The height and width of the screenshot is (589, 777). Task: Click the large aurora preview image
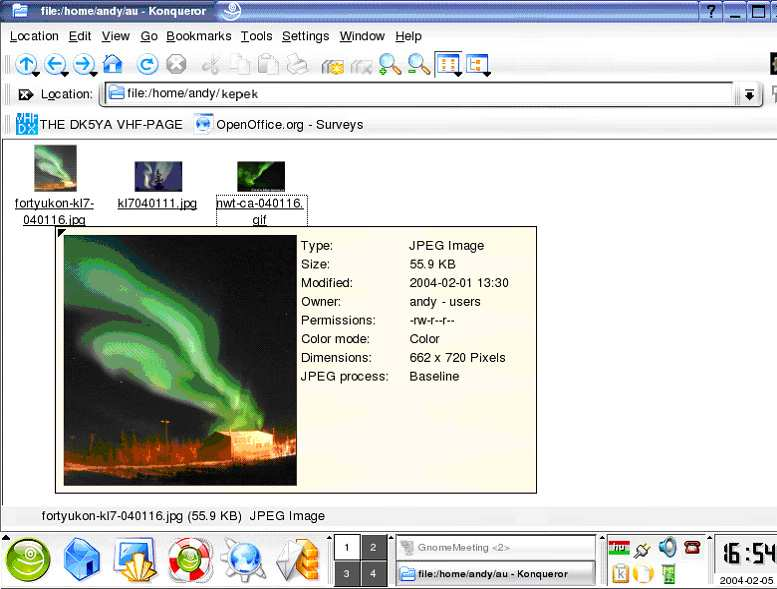click(180, 360)
